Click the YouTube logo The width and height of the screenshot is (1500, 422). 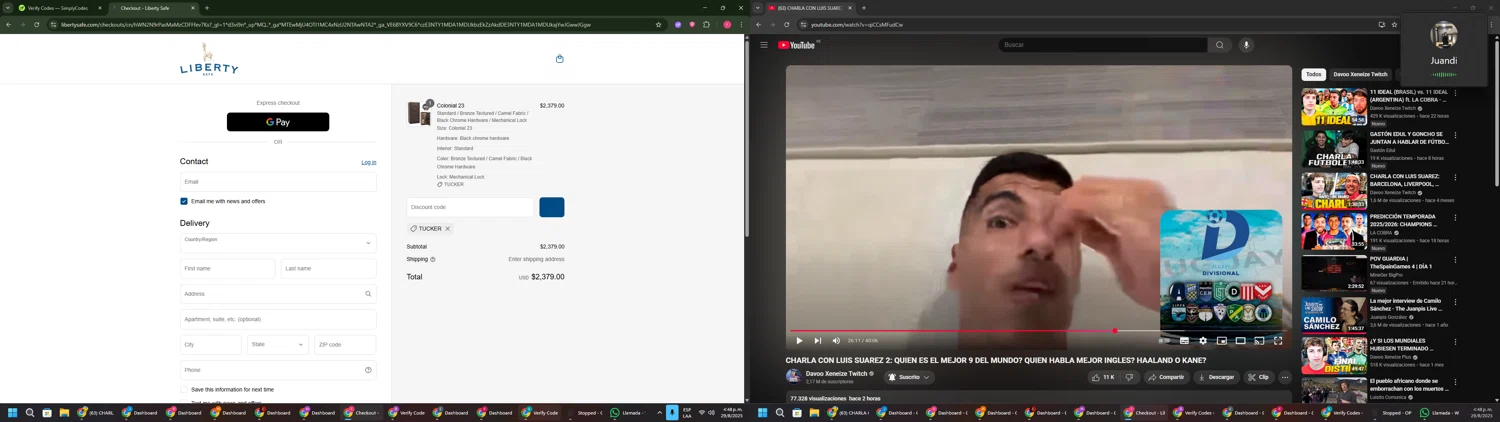click(x=797, y=45)
